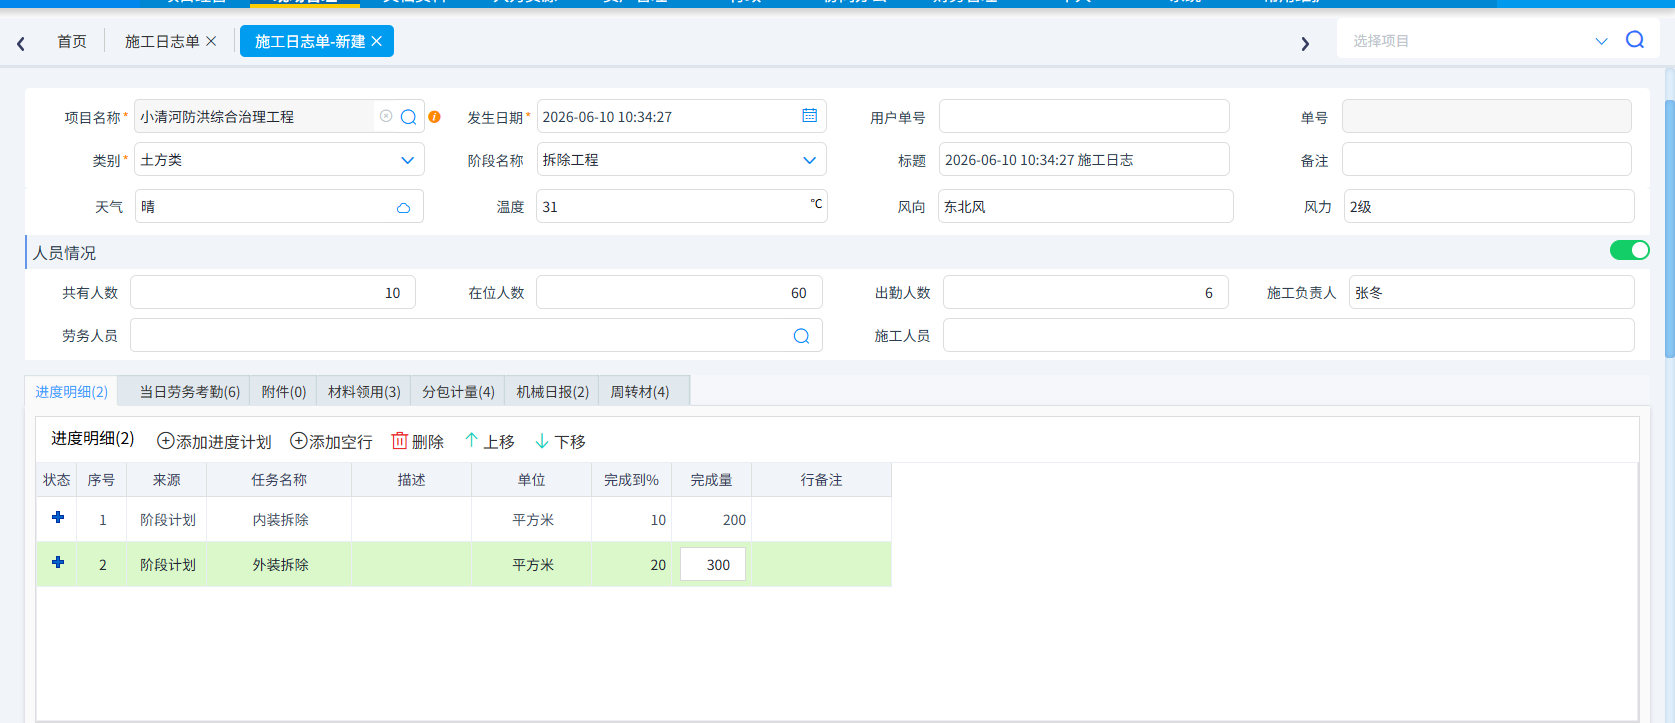Go to the 首页 tab
Screen dimensions: 1675x723
click(72, 41)
